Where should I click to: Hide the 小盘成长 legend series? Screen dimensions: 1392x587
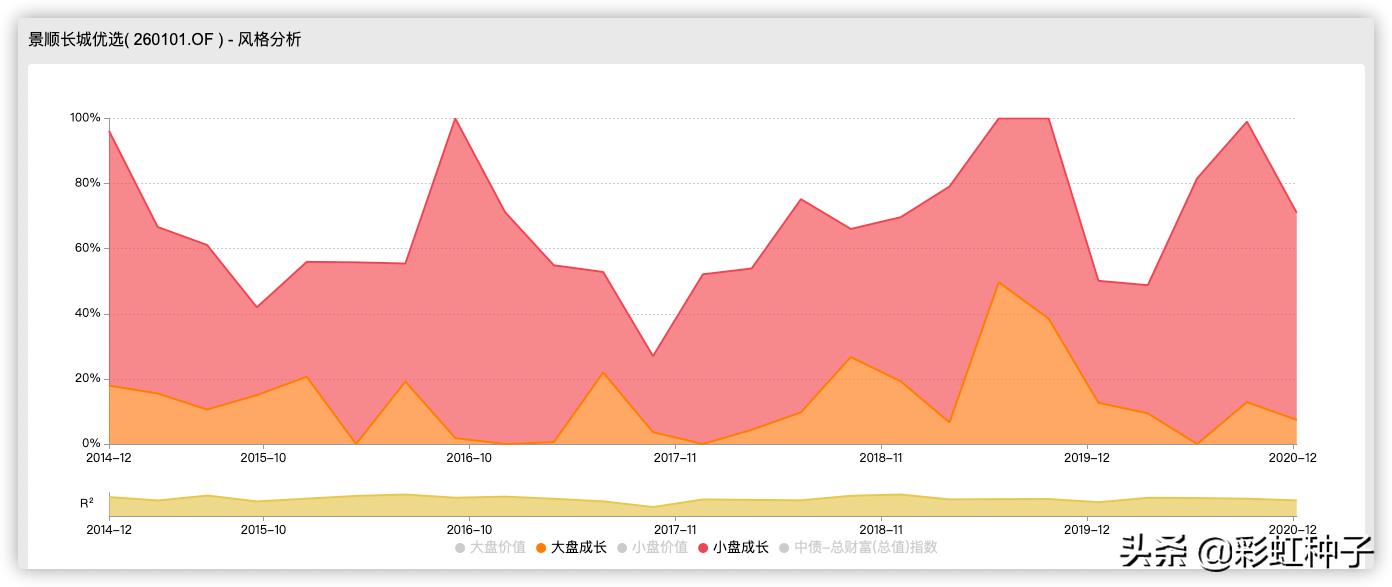(x=733, y=547)
